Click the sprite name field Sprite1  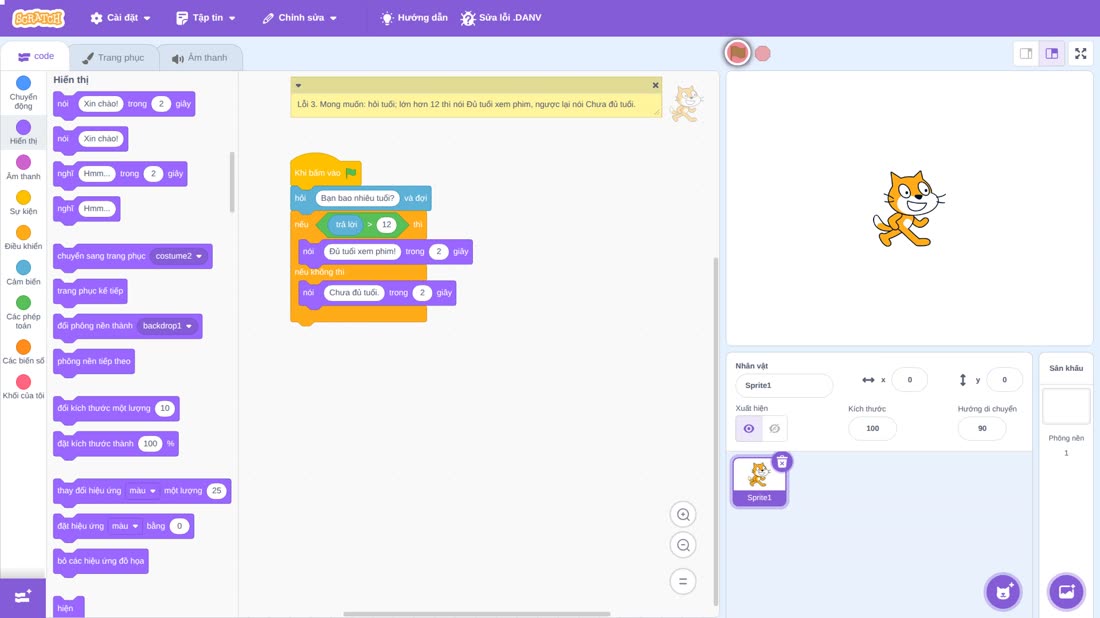(784, 385)
